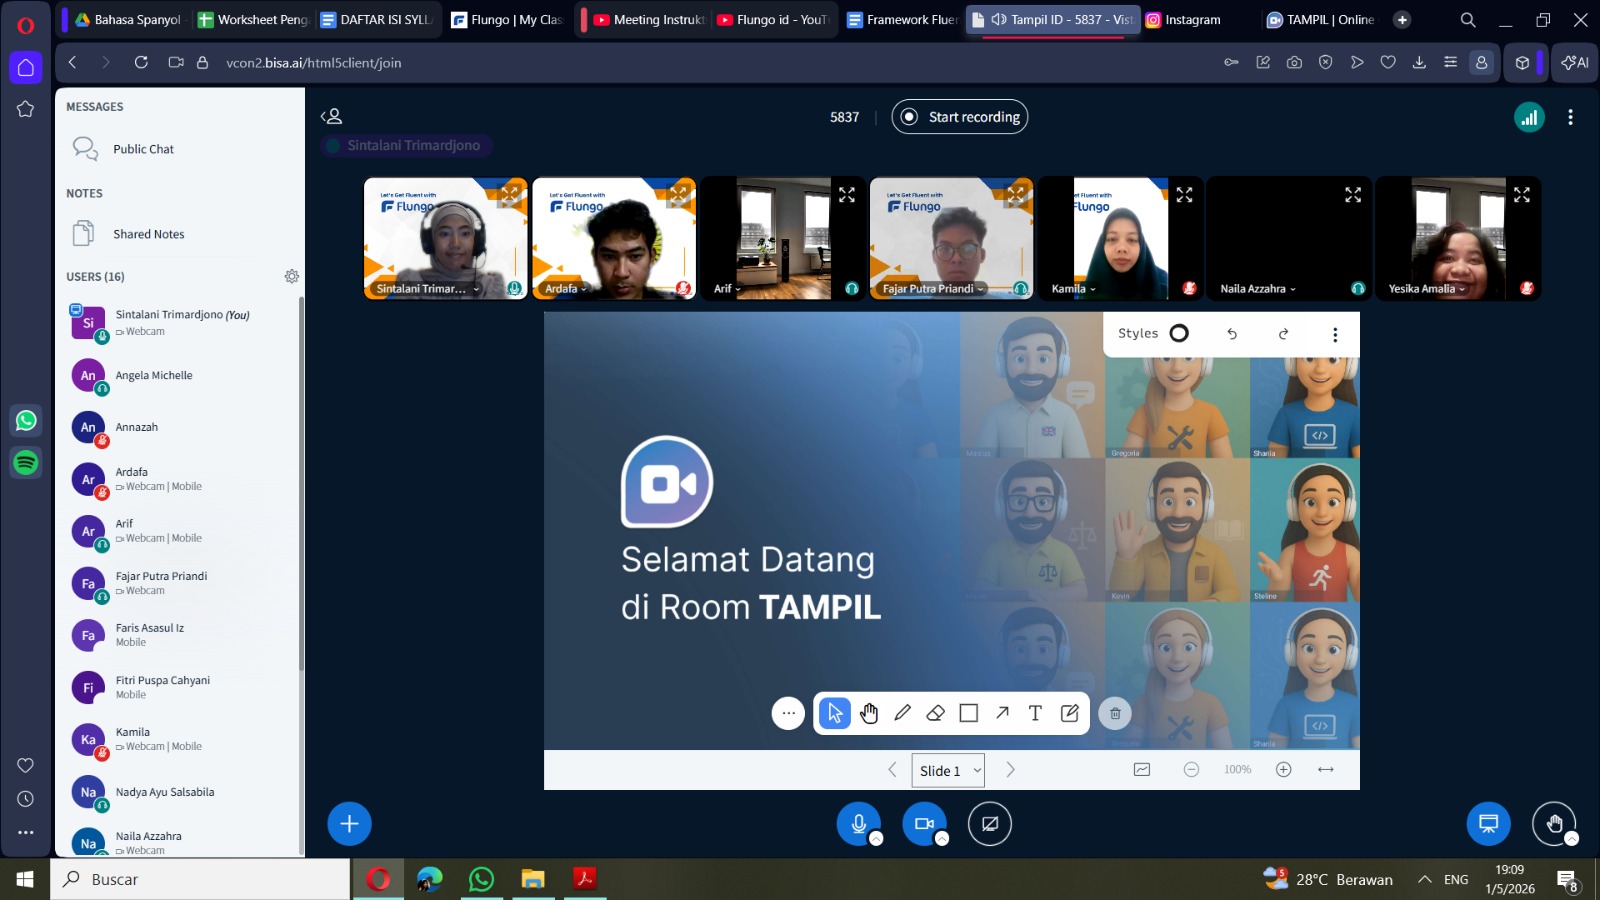
Task: Select the whiteboard Text tool
Action: click(x=1035, y=713)
